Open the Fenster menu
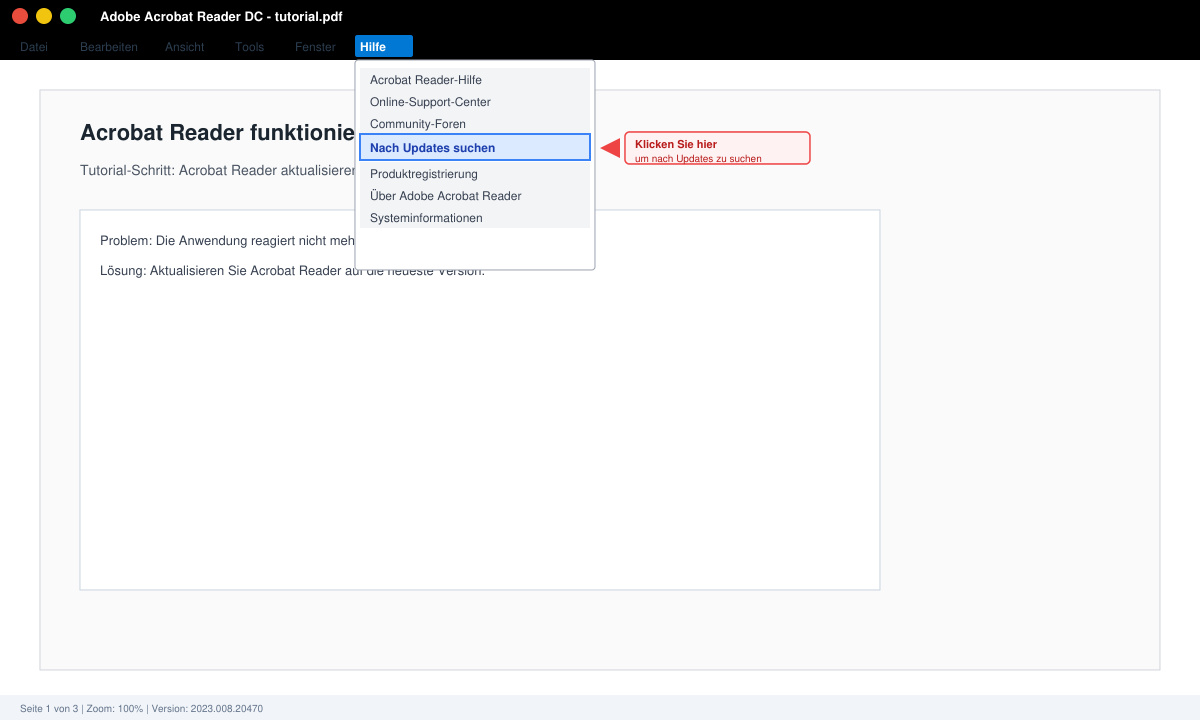This screenshot has height=720, width=1200. pyautogui.click(x=315, y=47)
